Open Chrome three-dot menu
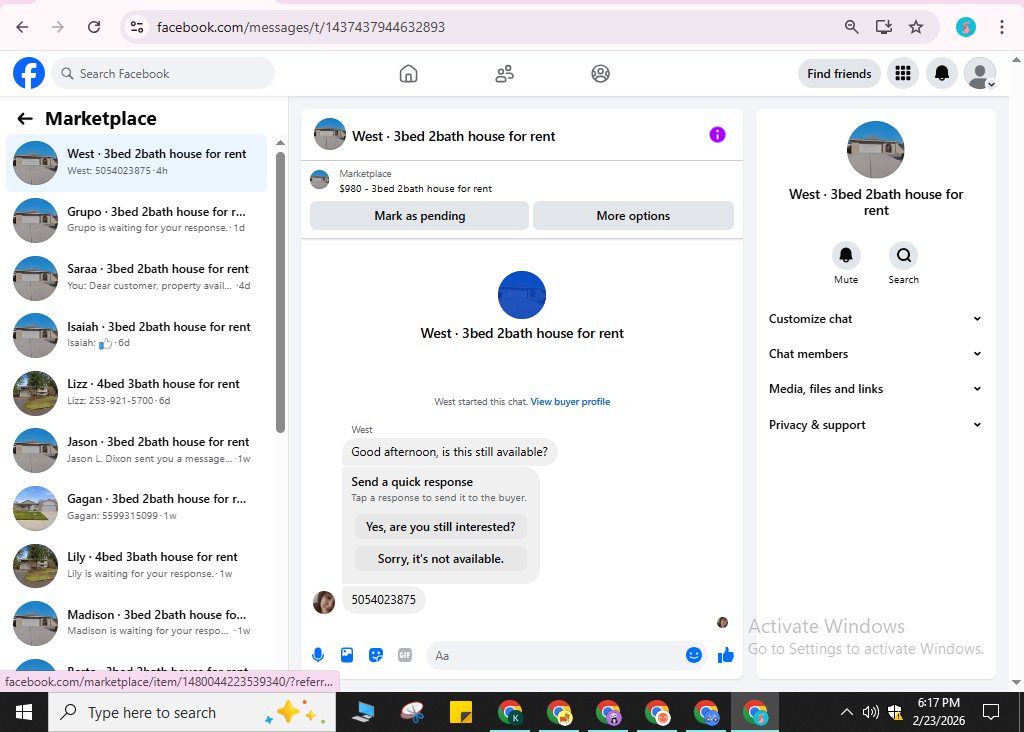1024x732 pixels. (1001, 27)
